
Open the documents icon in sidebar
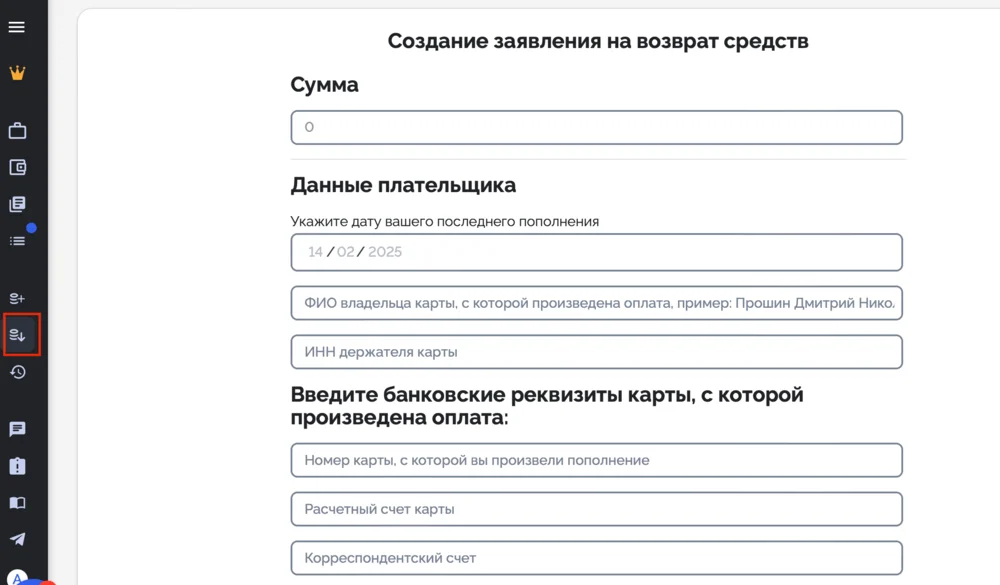tap(18, 203)
